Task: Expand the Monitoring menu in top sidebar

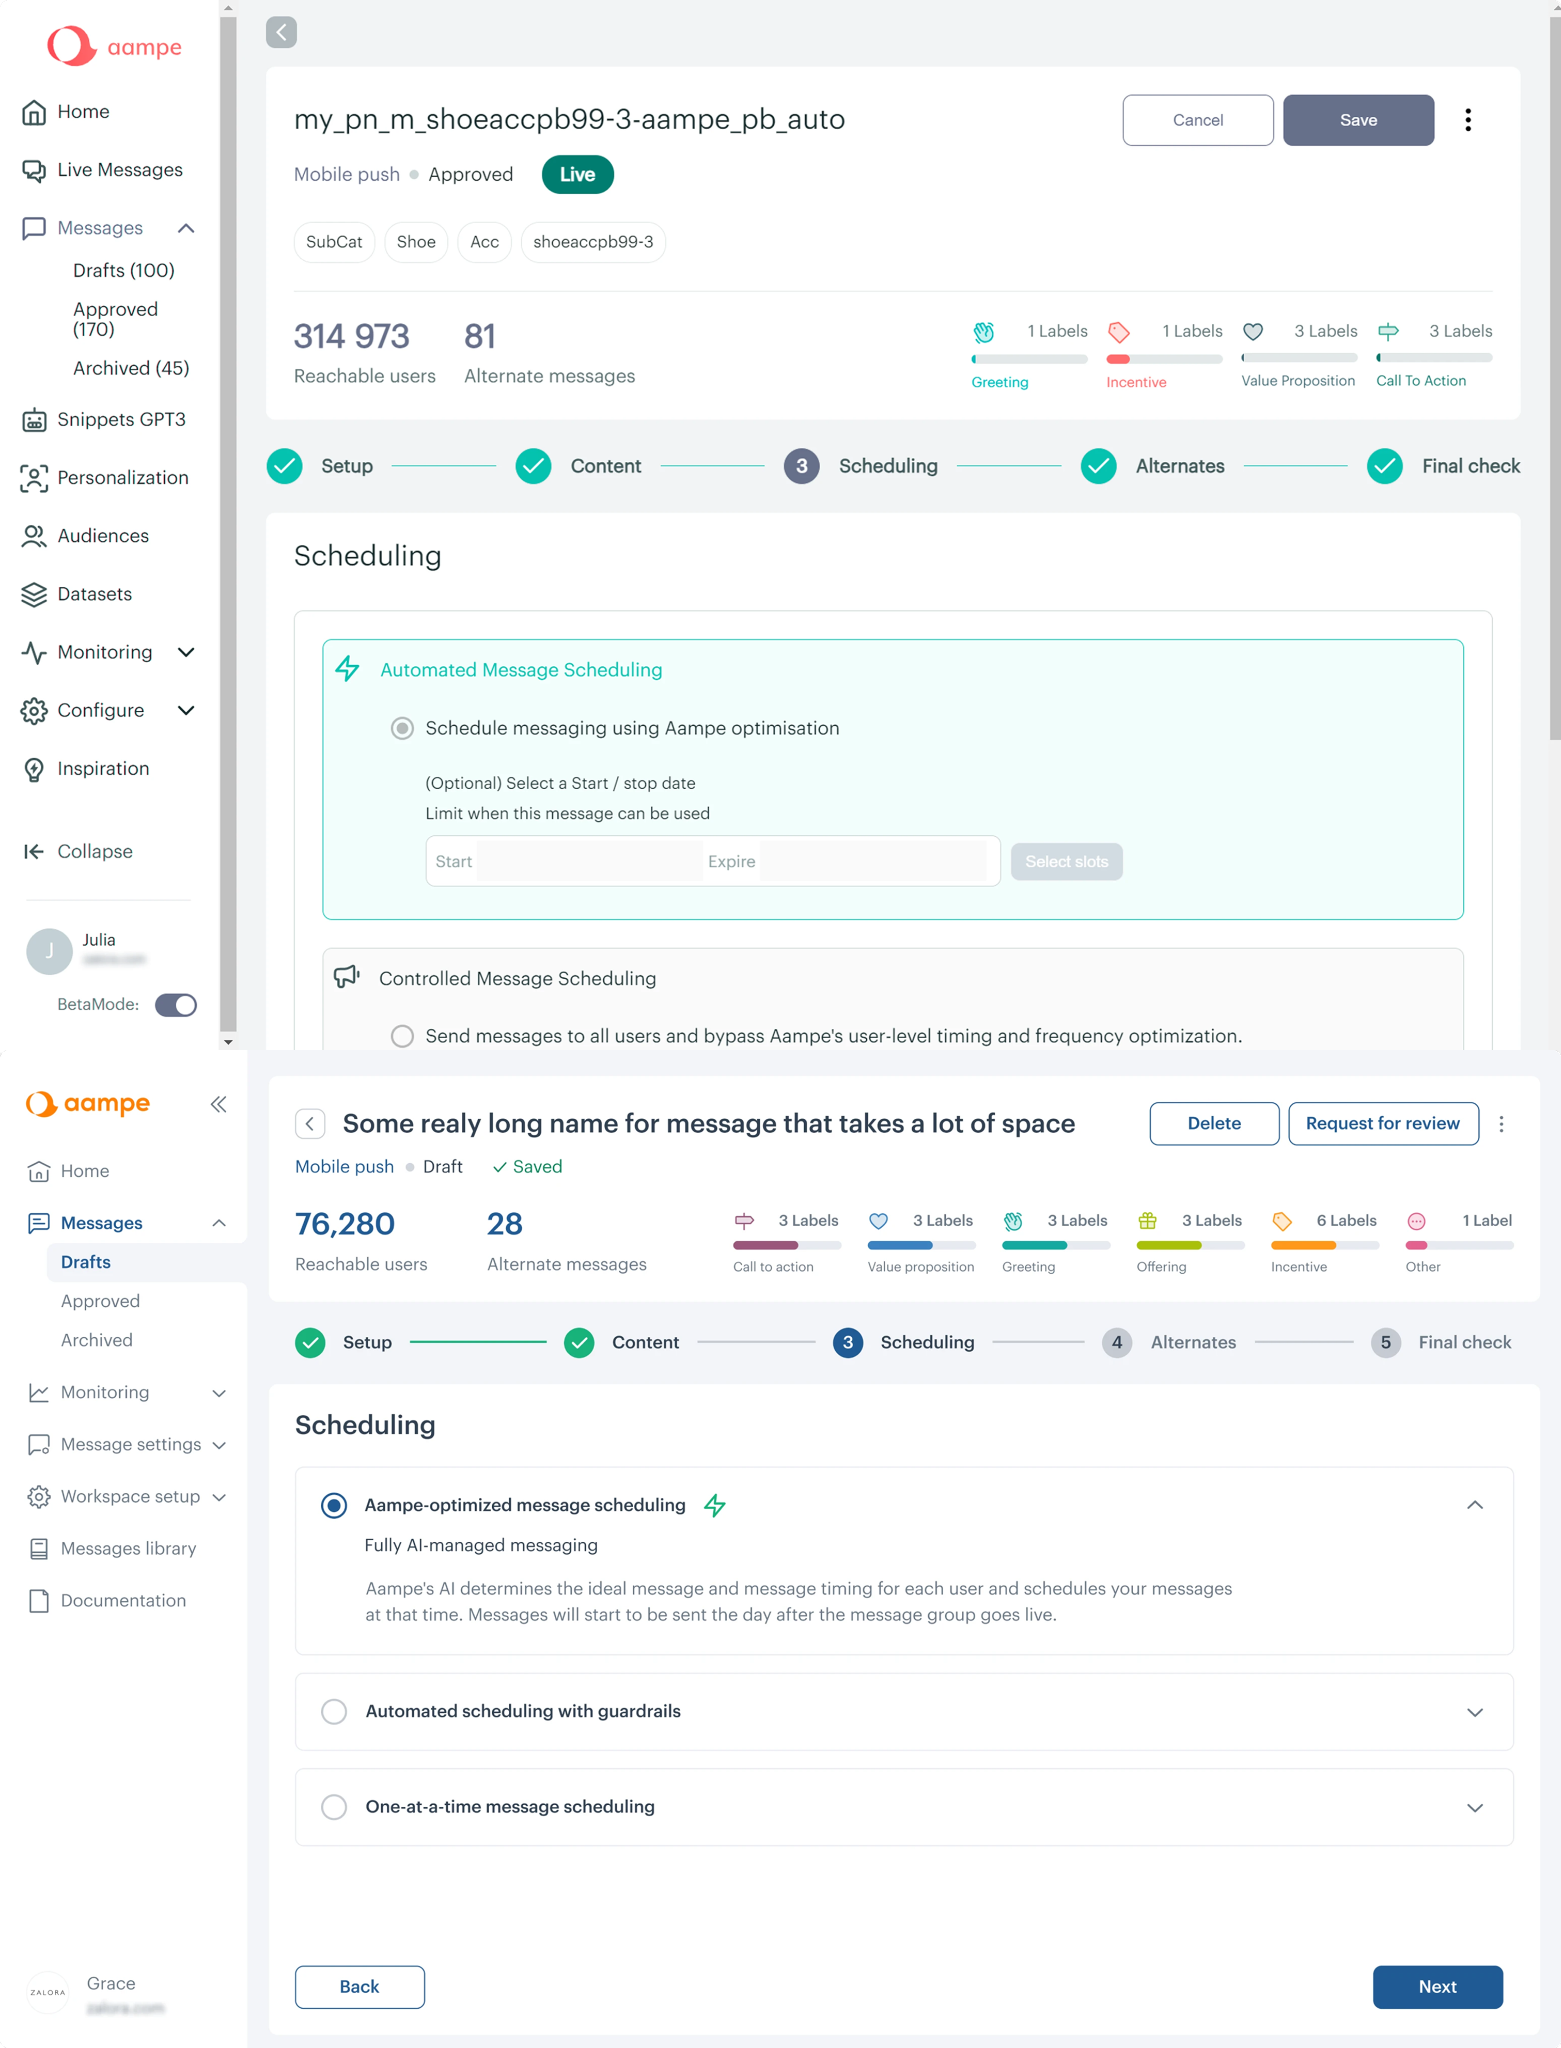Action: (x=186, y=652)
